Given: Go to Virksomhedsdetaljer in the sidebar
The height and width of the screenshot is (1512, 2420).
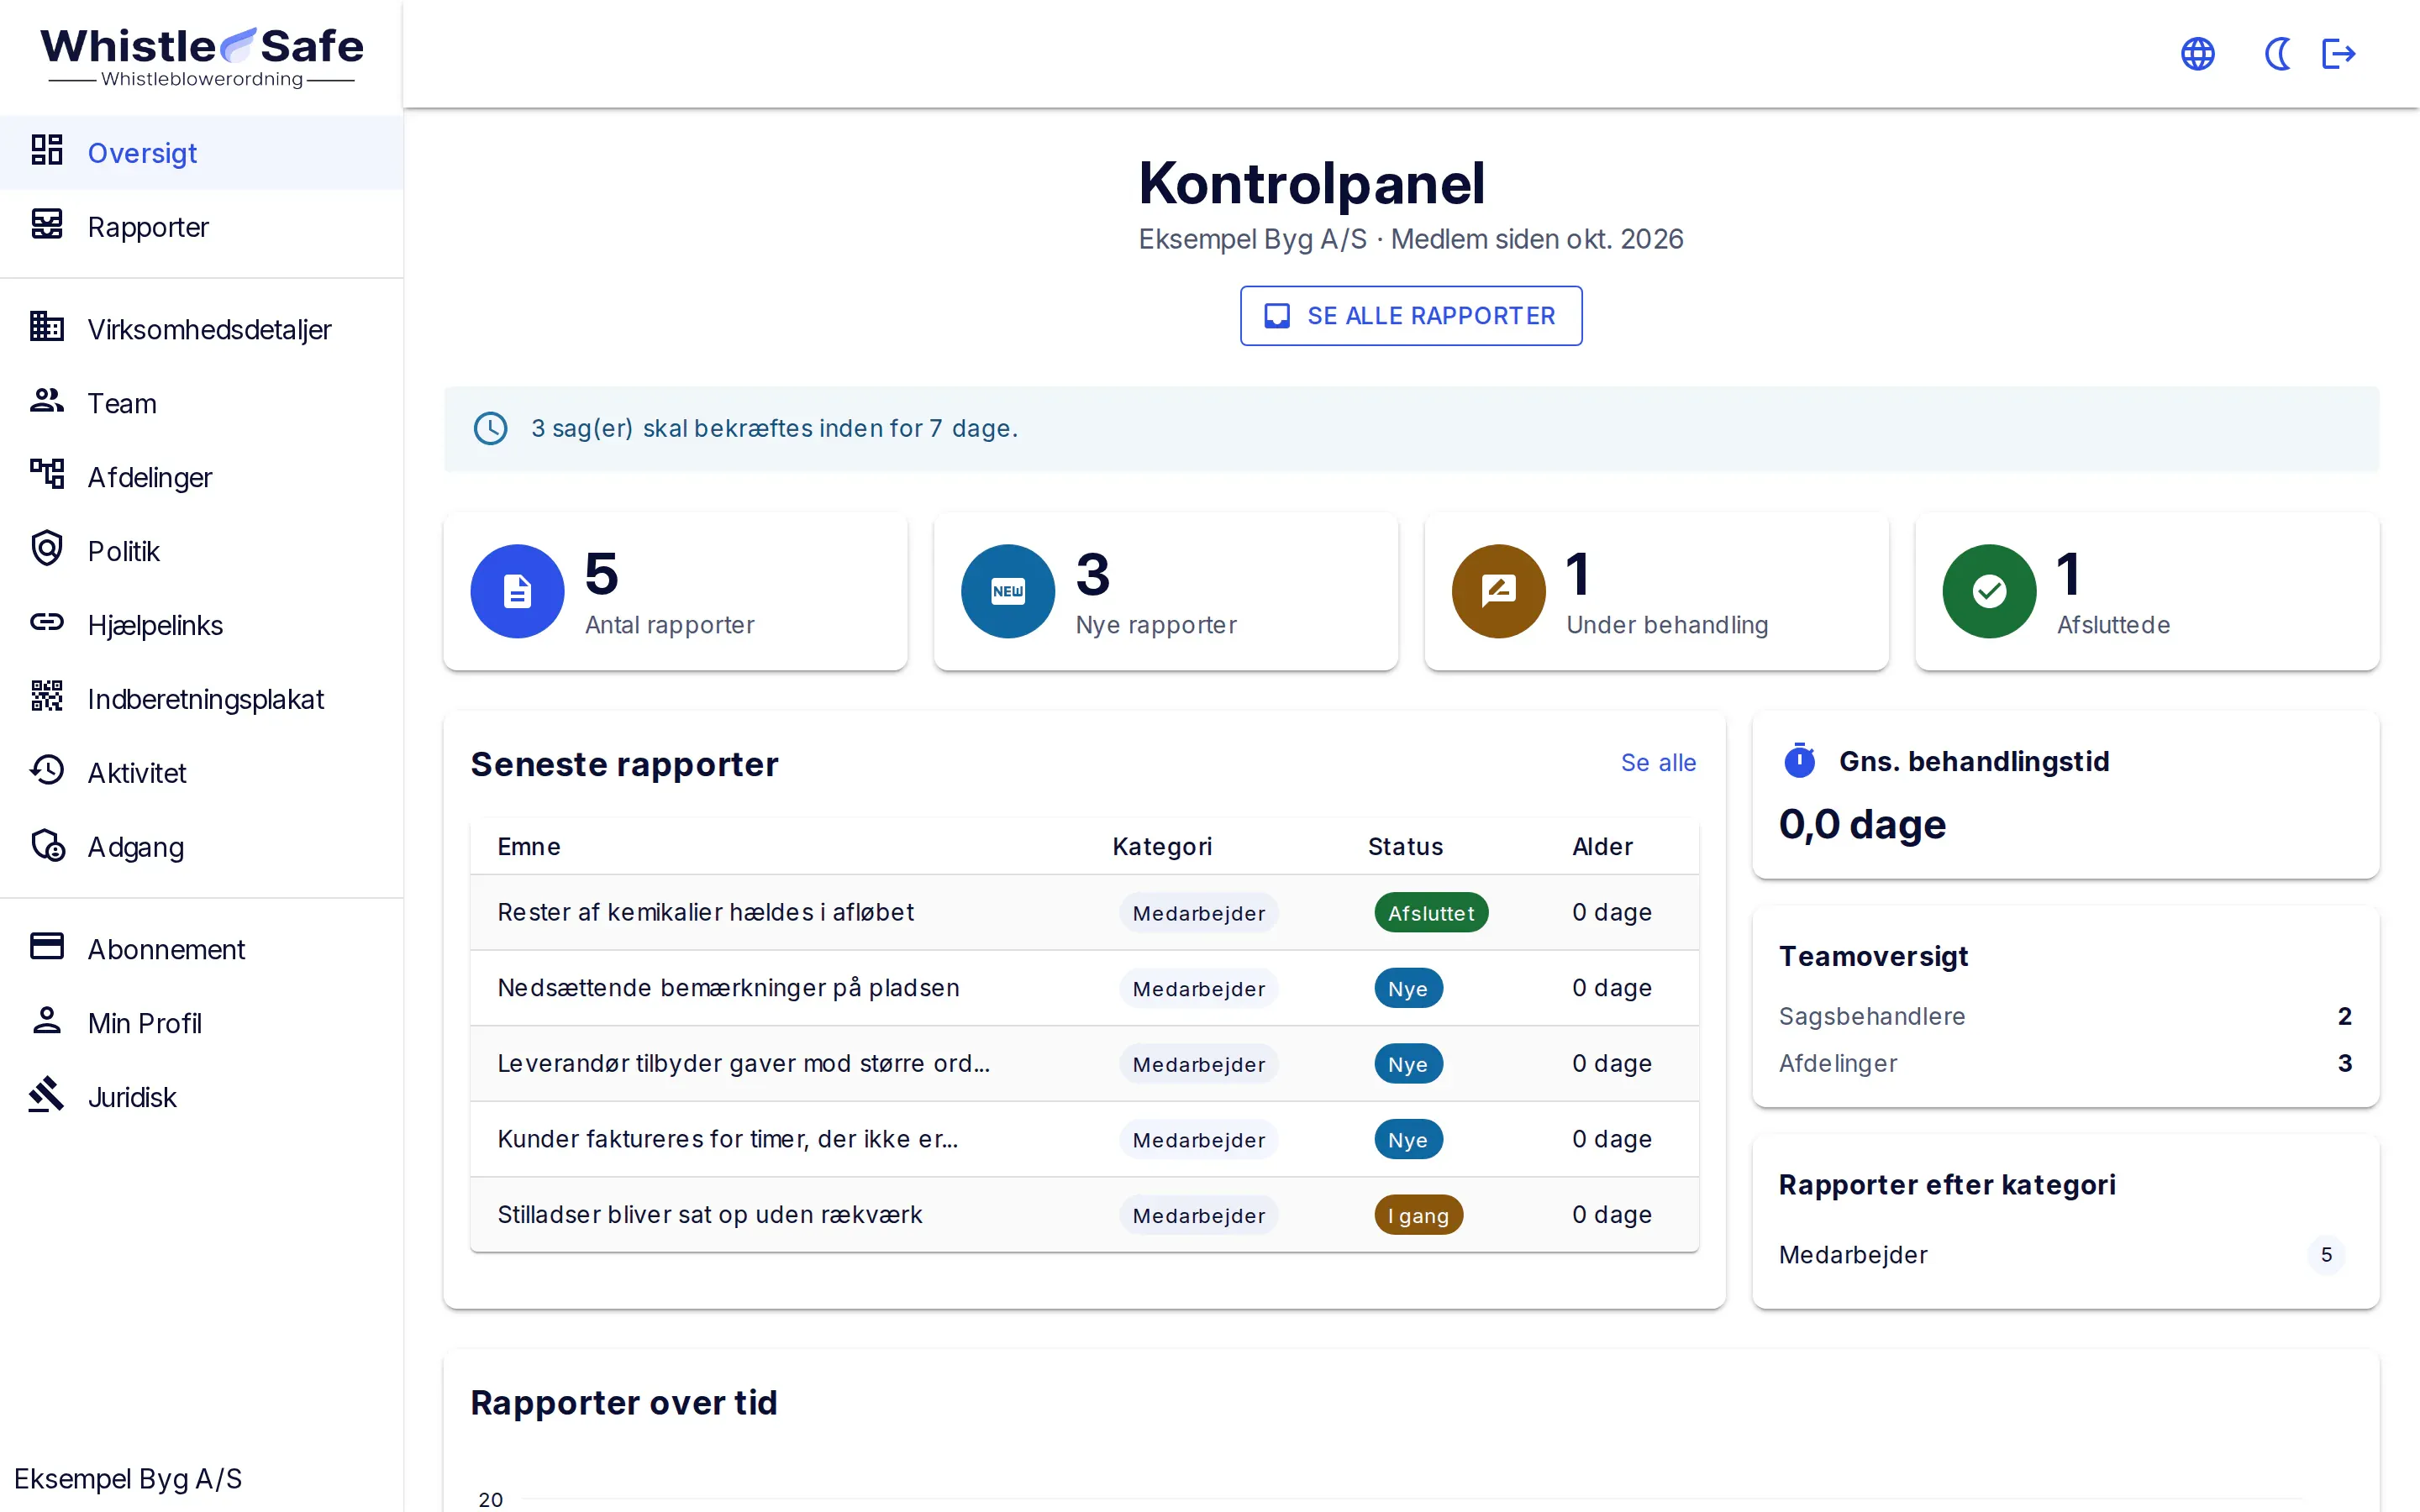Looking at the screenshot, I should pyautogui.click(x=202, y=329).
